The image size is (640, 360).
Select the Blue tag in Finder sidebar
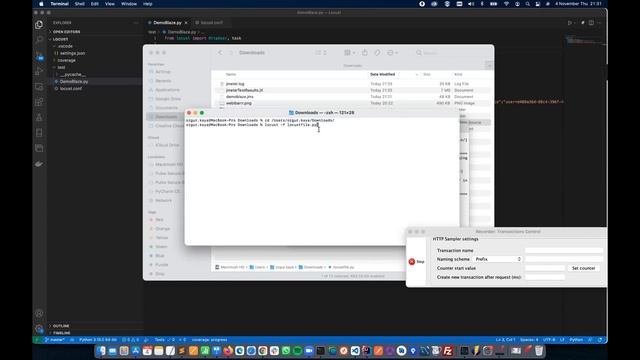tap(160, 256)
